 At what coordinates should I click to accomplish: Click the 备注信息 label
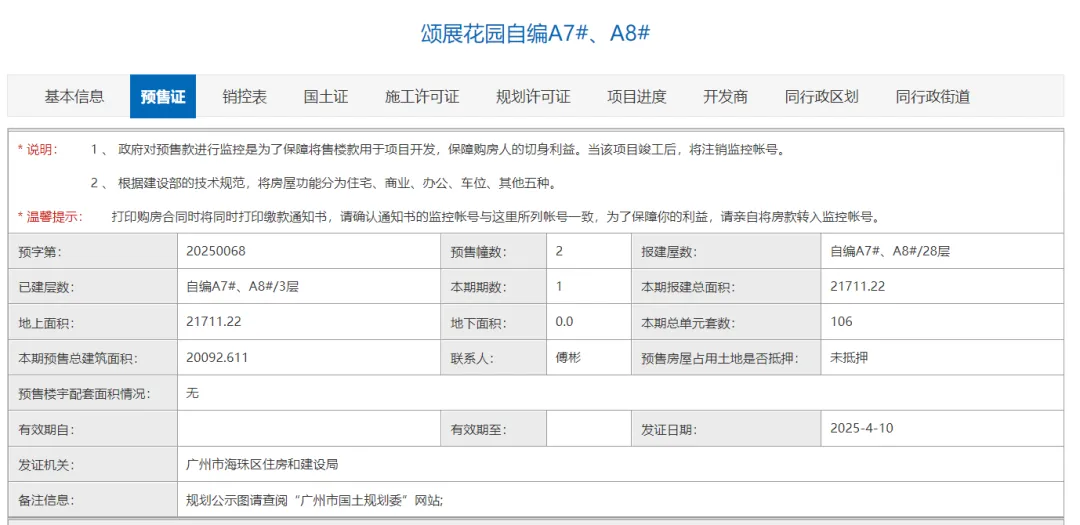[46, 501]
